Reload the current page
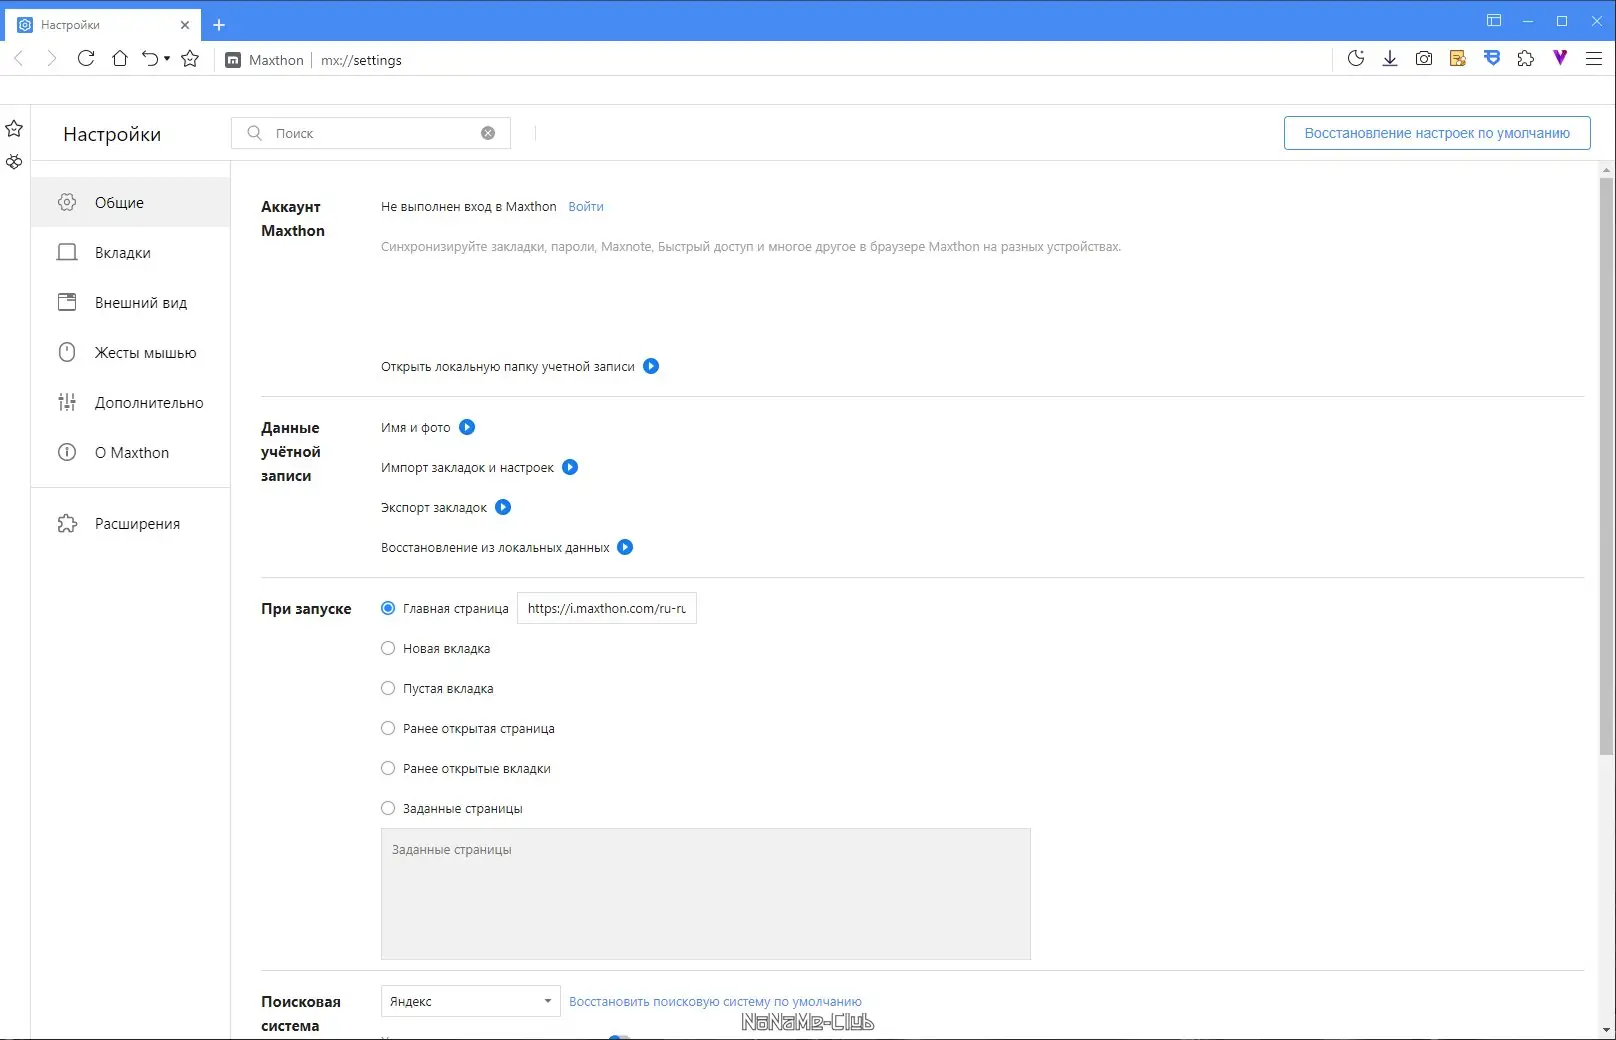 86,59
